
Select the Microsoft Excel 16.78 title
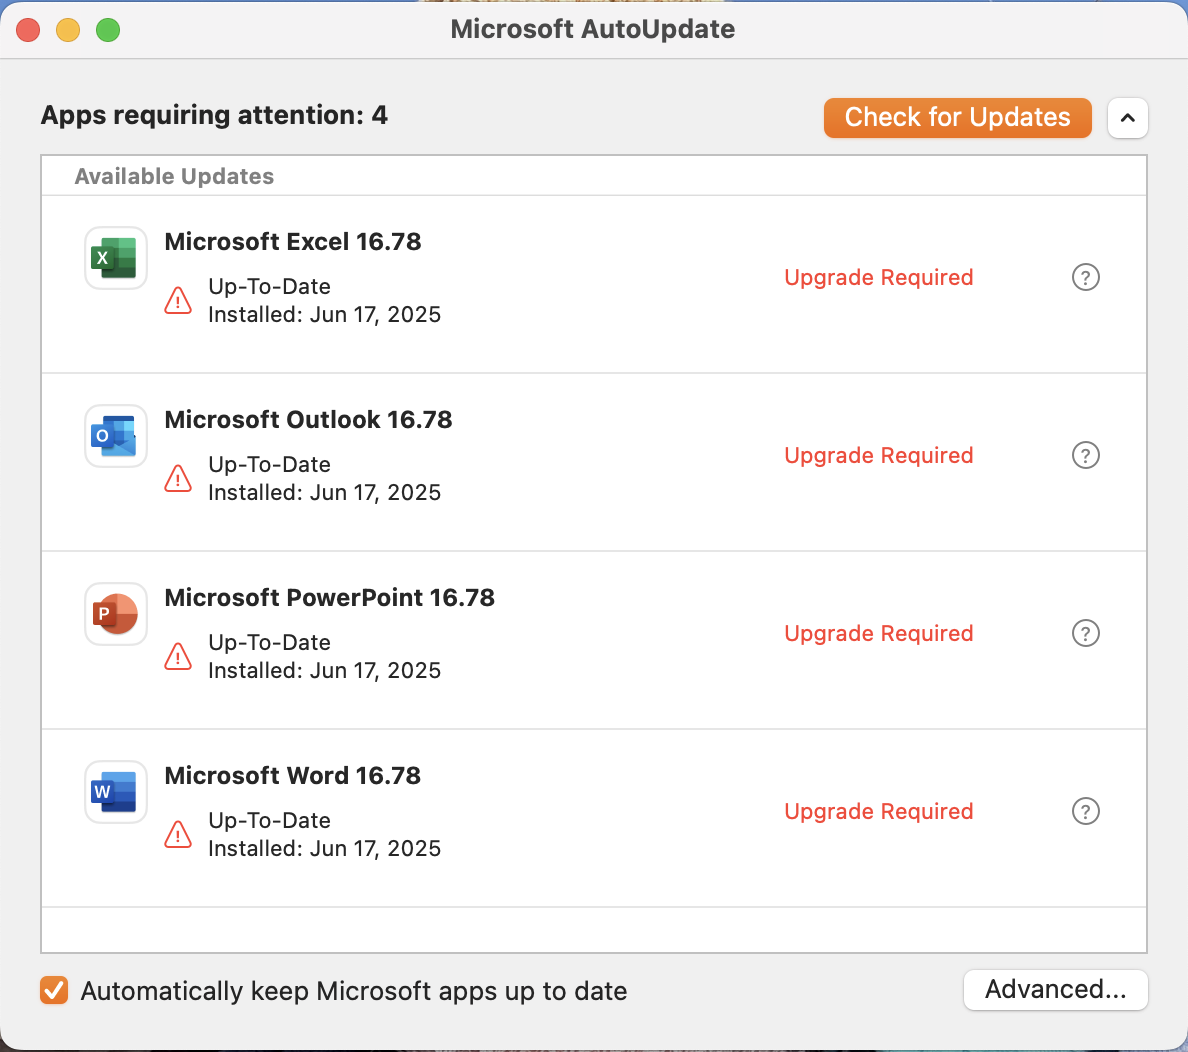pos(292,242)
